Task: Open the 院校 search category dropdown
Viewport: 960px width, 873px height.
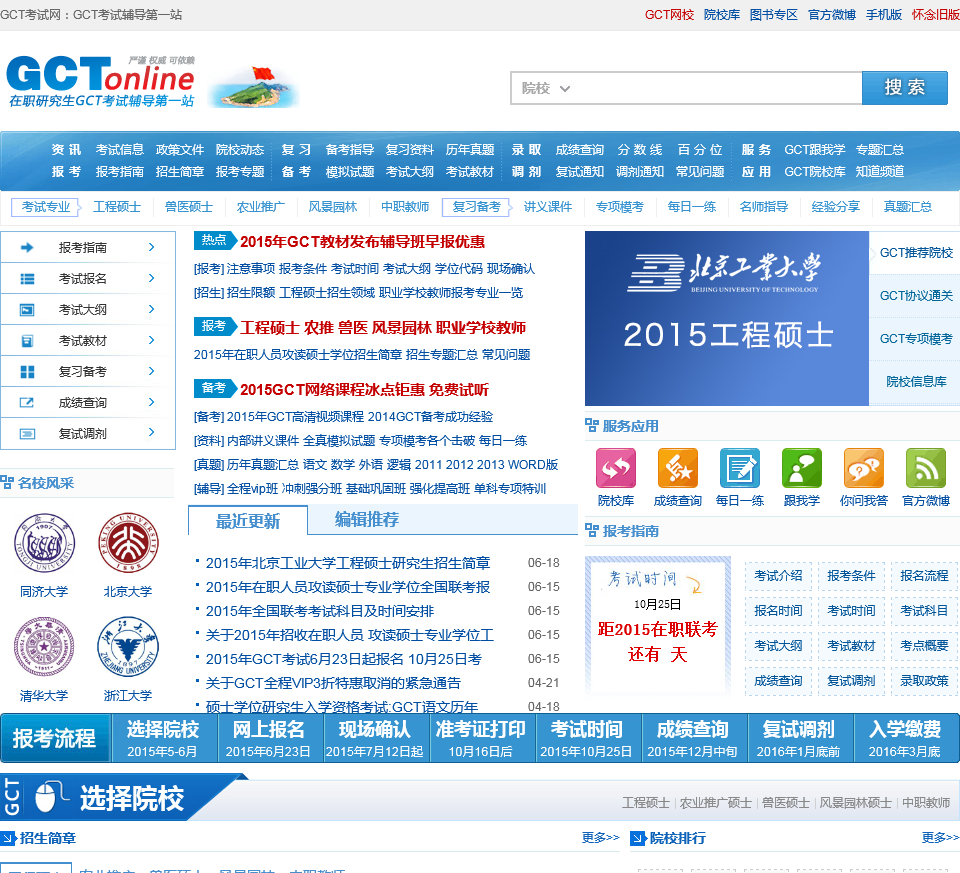Action: click(x=546, y=88)
